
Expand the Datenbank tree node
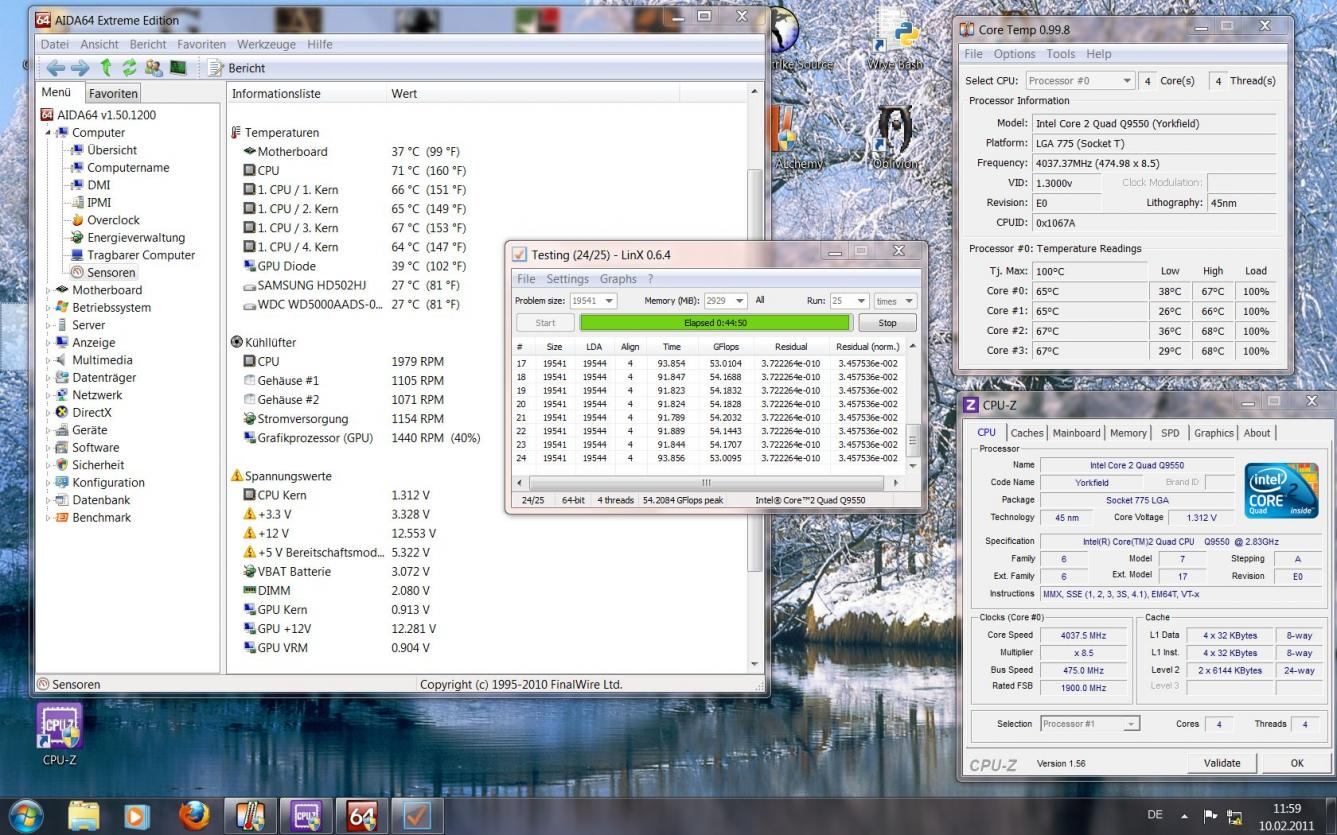coord(48,500)
